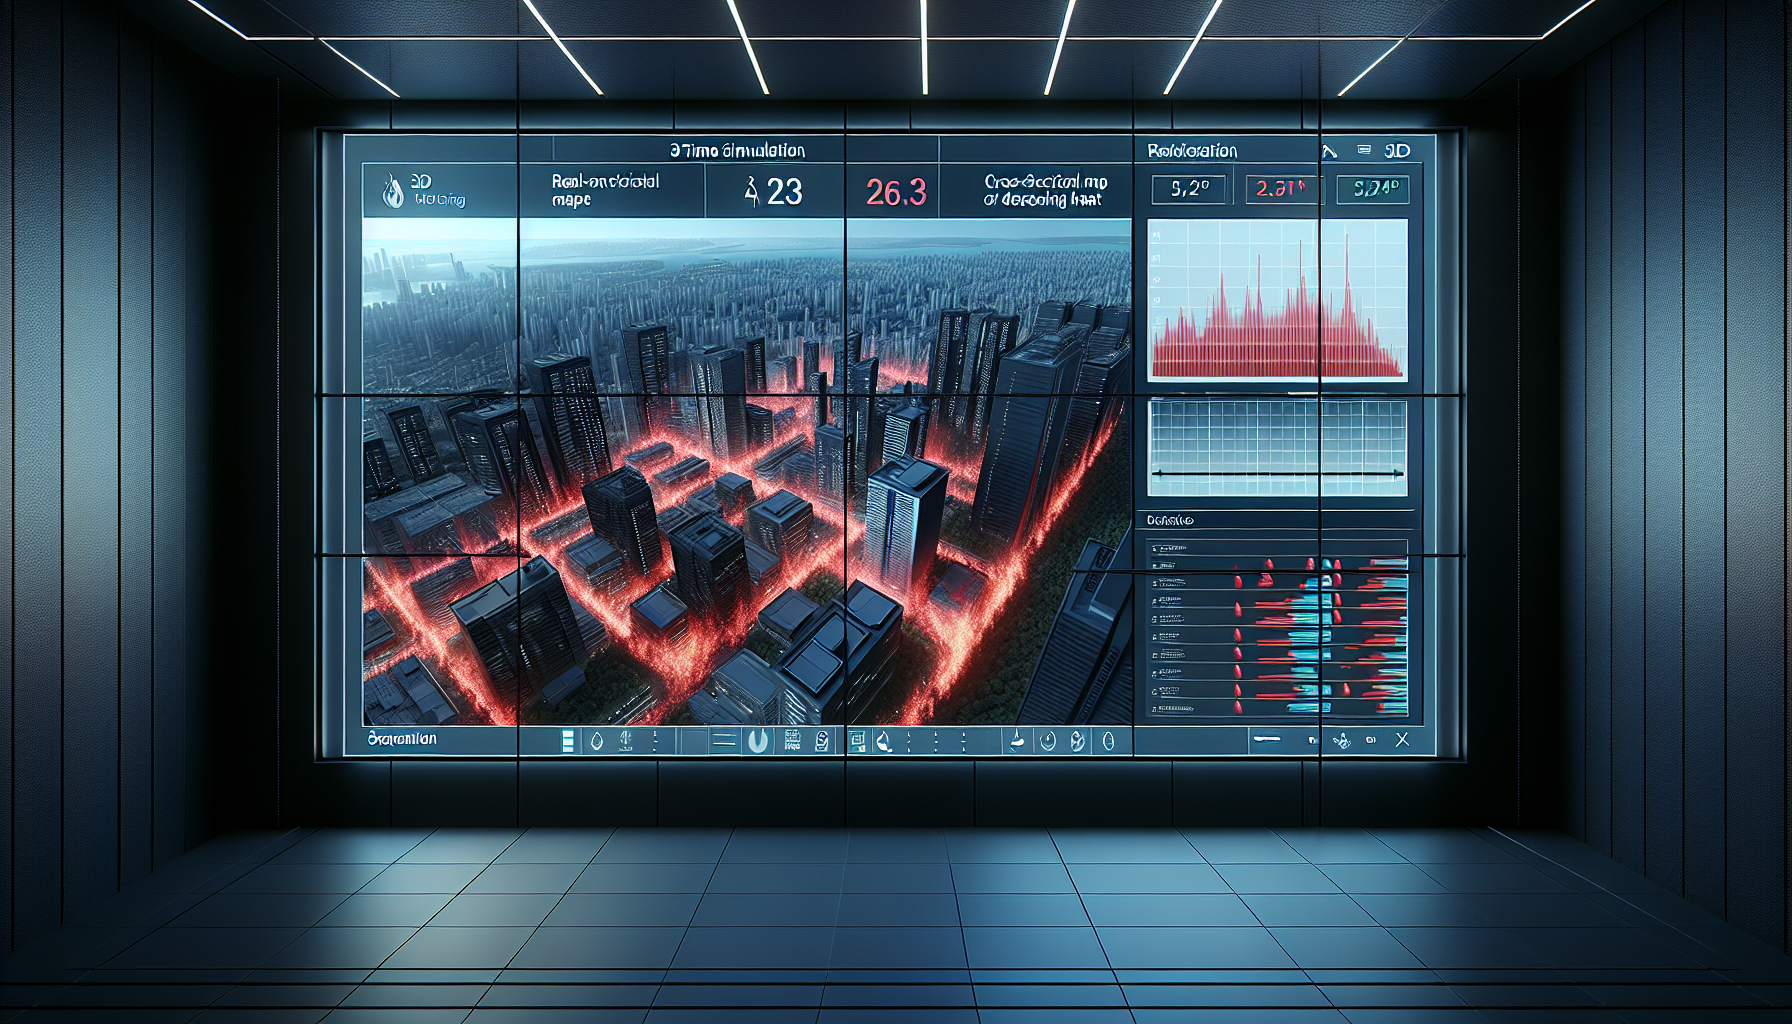Click the flame icon beside 3D label
The width and height of the screenshot is (1792, 1024).
[x=393, y=190]
